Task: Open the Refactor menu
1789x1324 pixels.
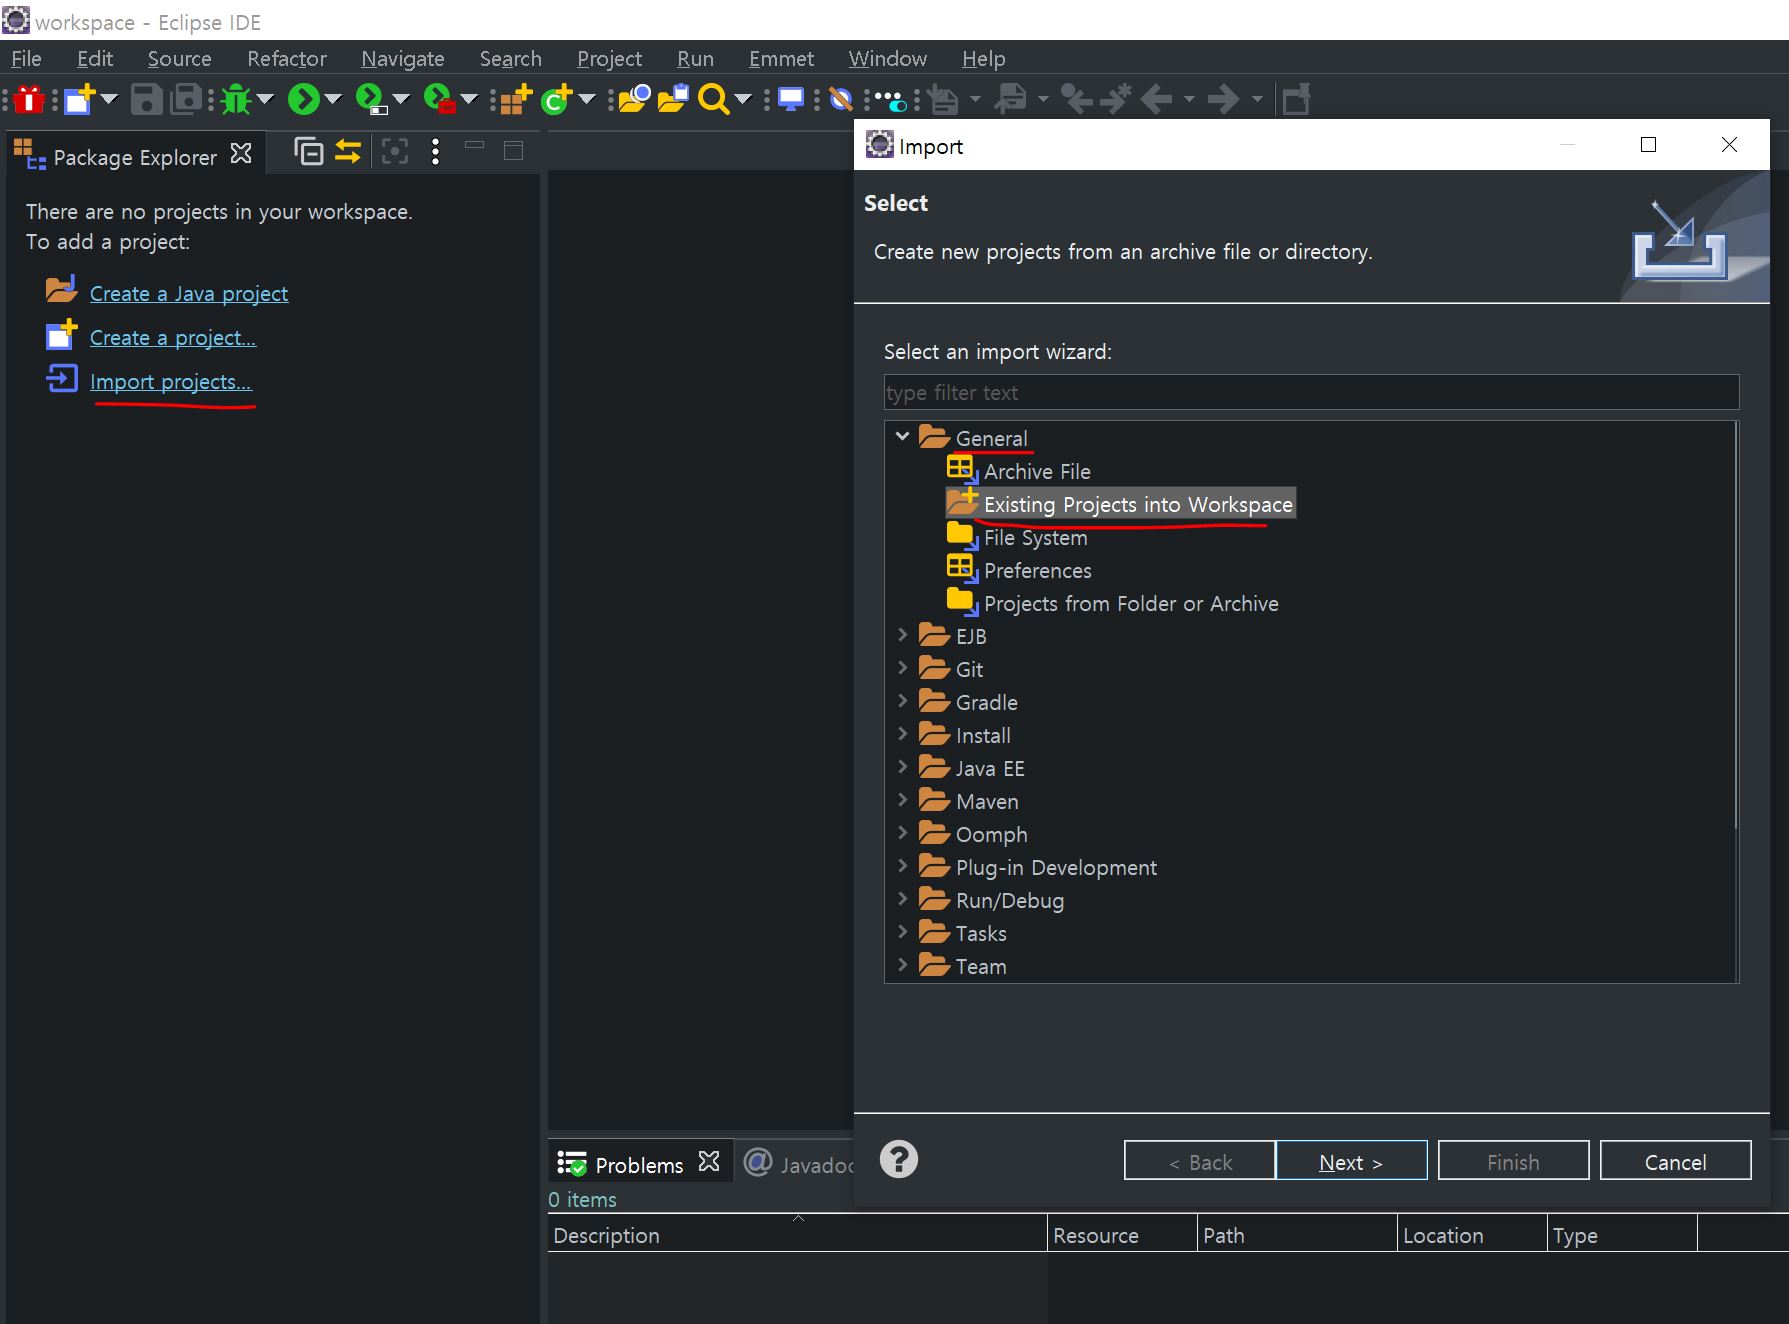Action: tap(287, 58)
